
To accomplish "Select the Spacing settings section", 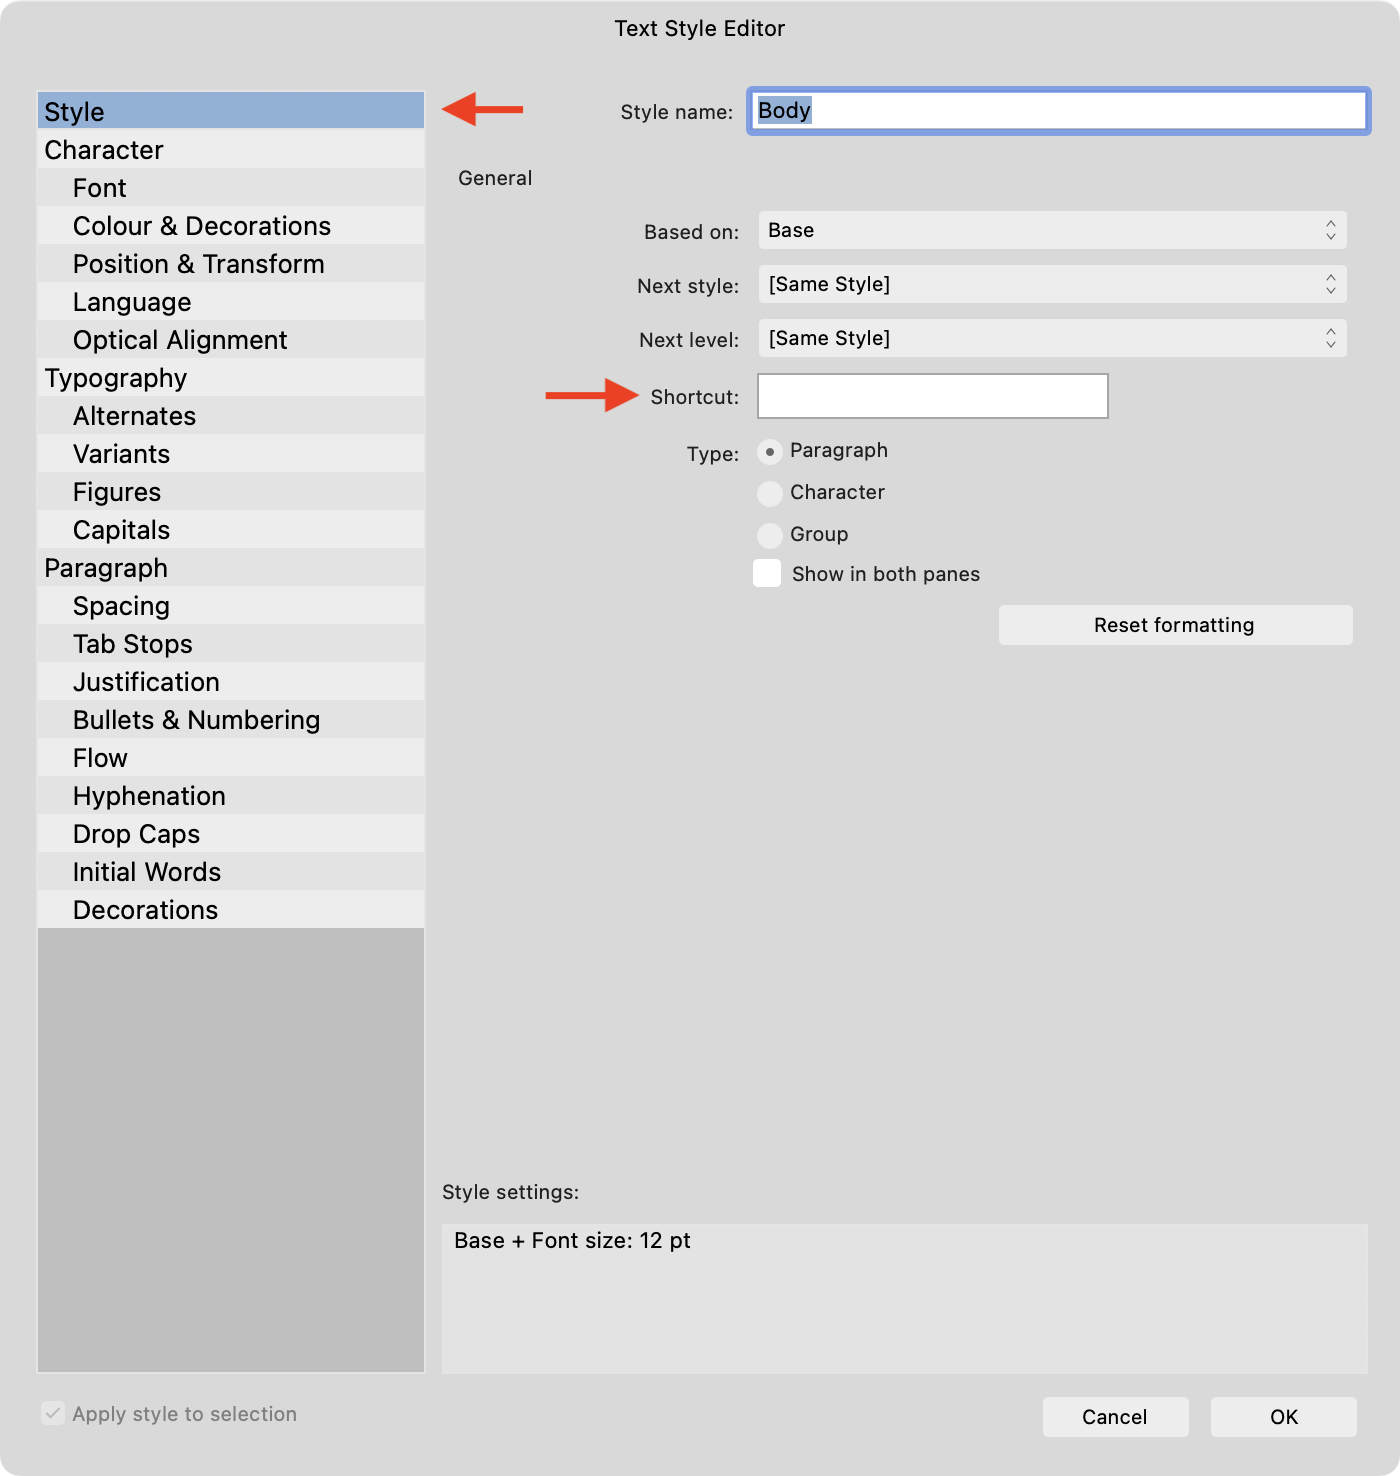I will pos(121,605).
